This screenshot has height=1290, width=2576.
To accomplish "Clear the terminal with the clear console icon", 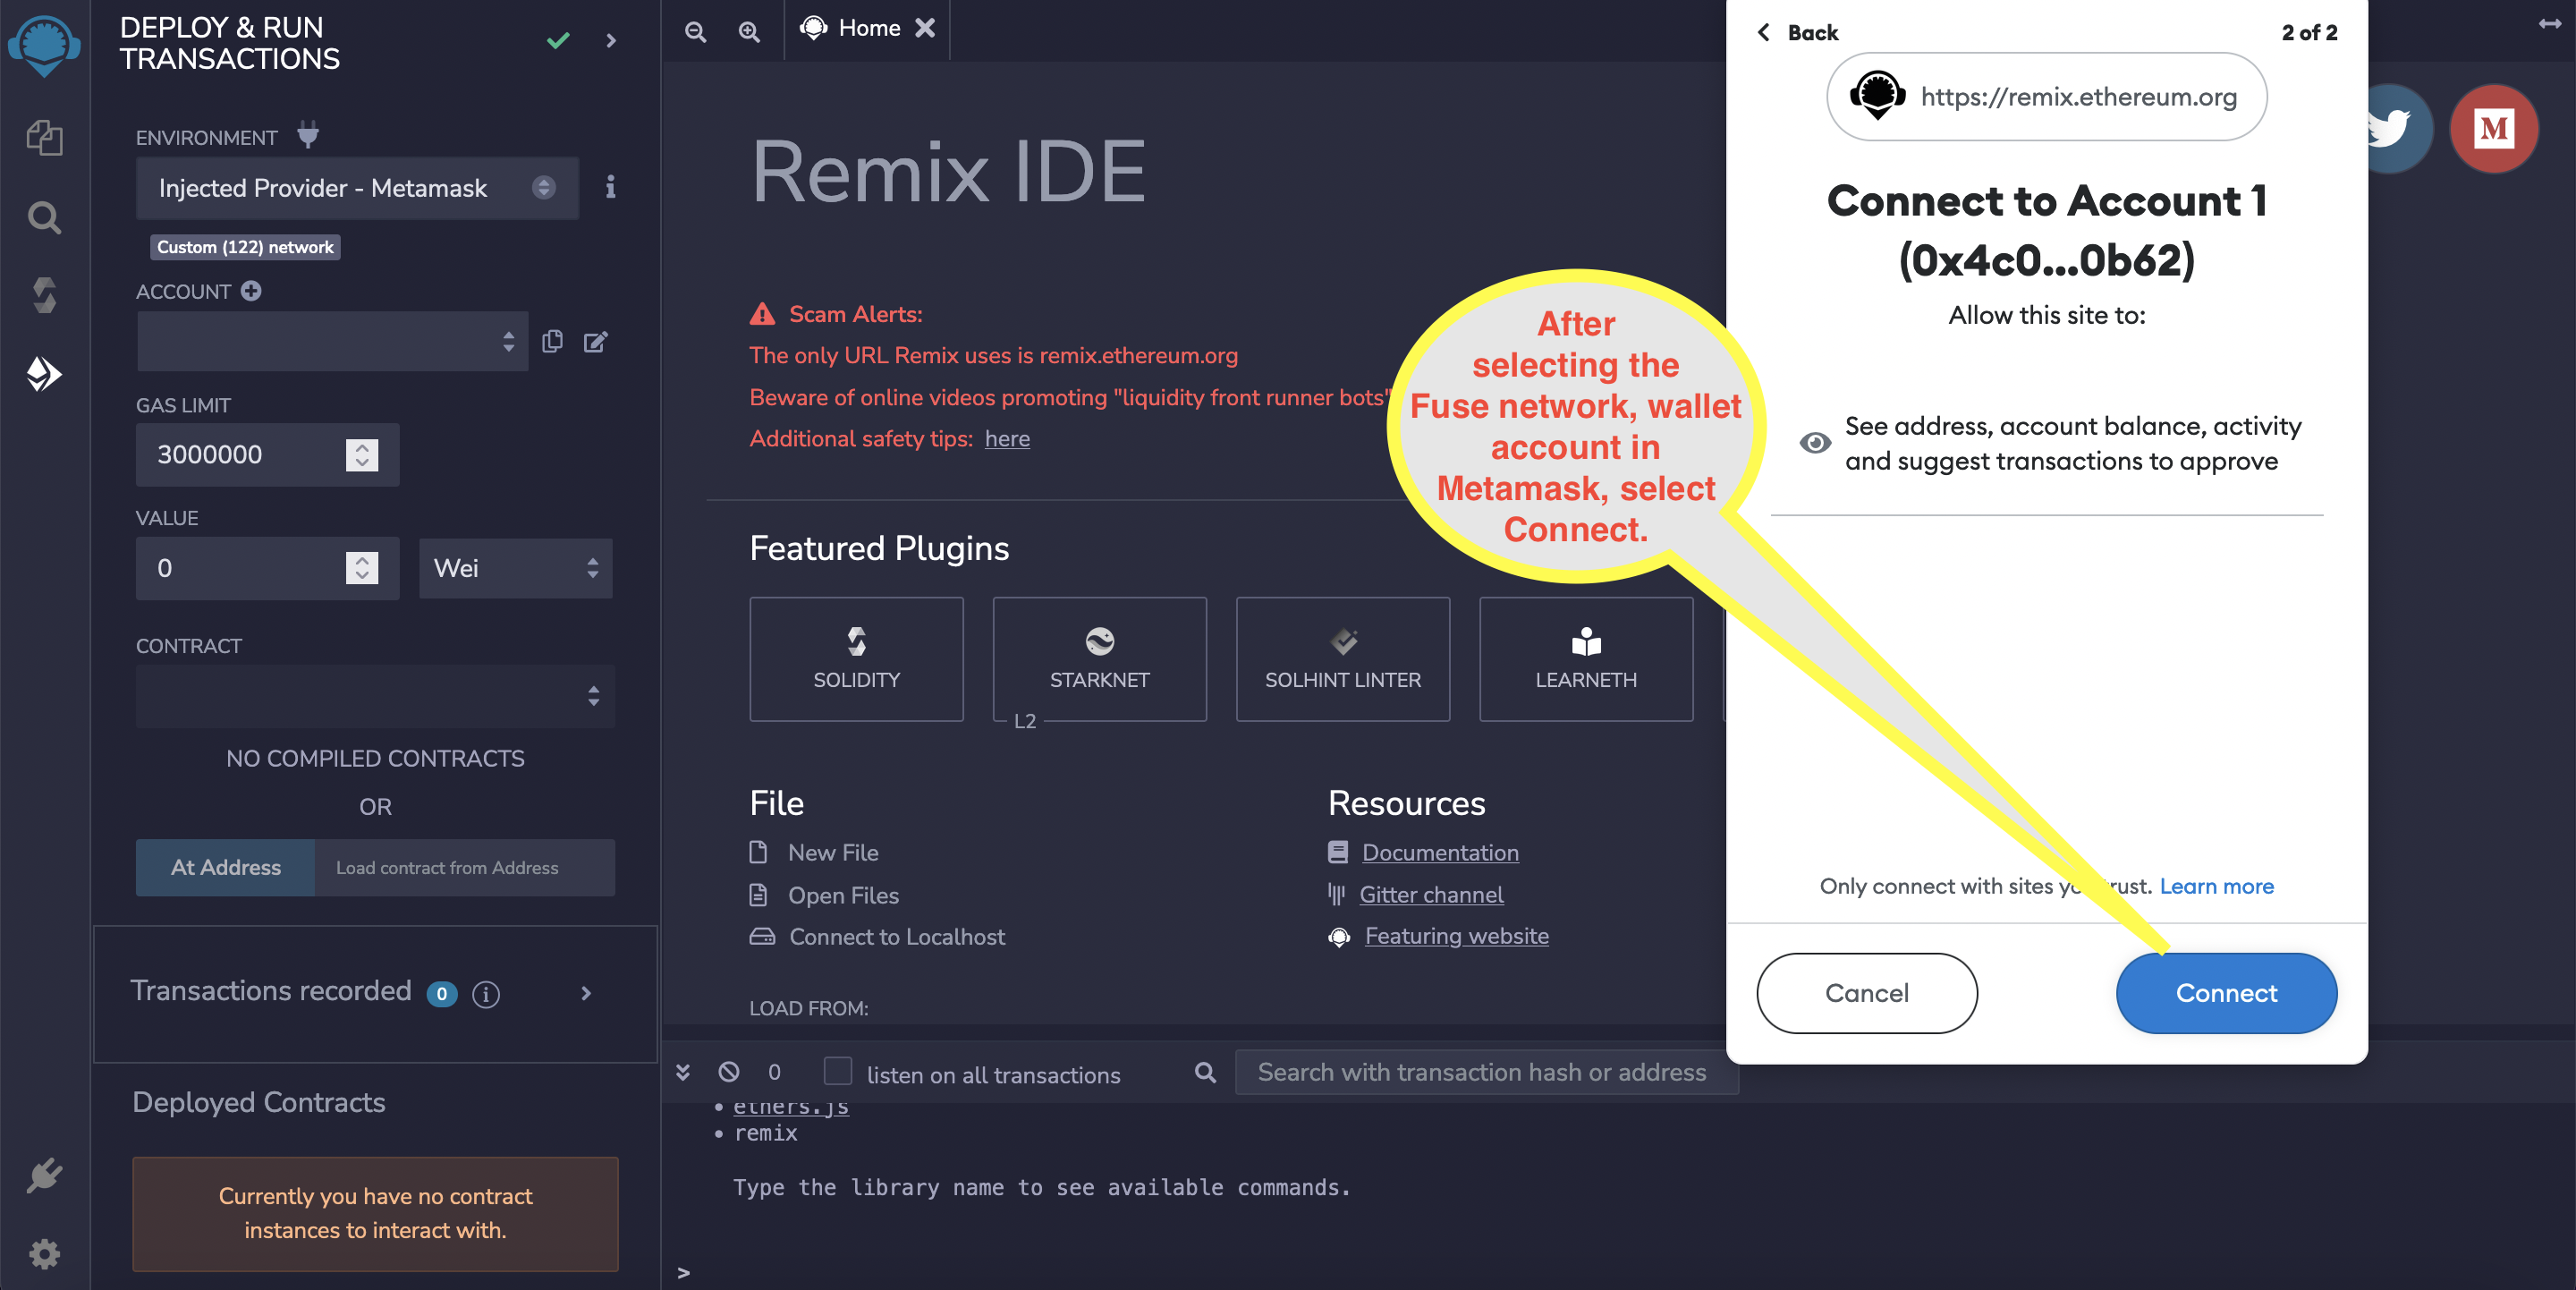I will pyautogui.click(x=729, y=1072).
